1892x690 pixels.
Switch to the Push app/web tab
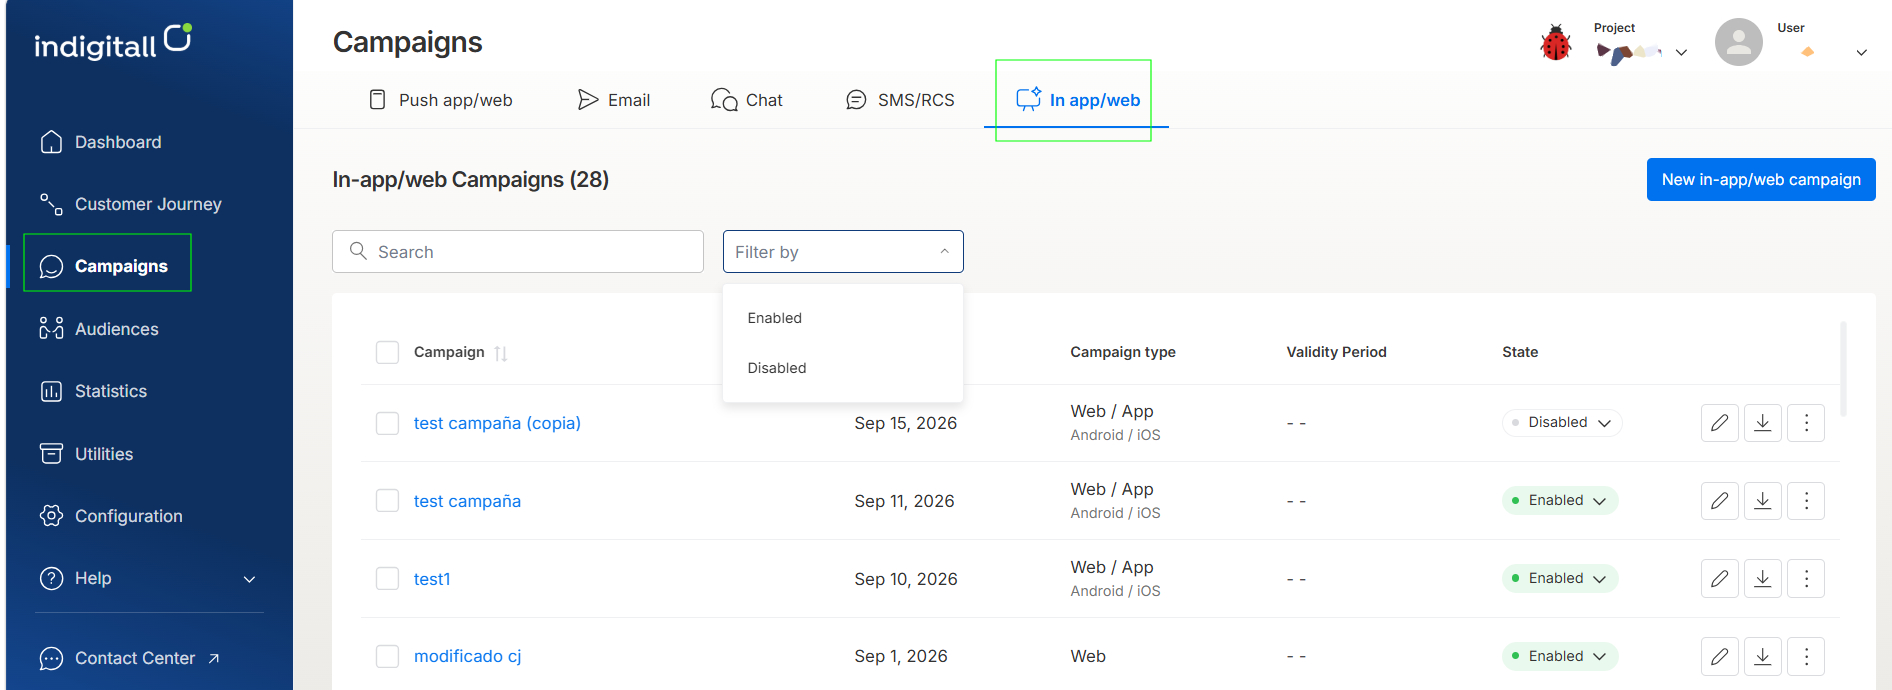point(441,100)
